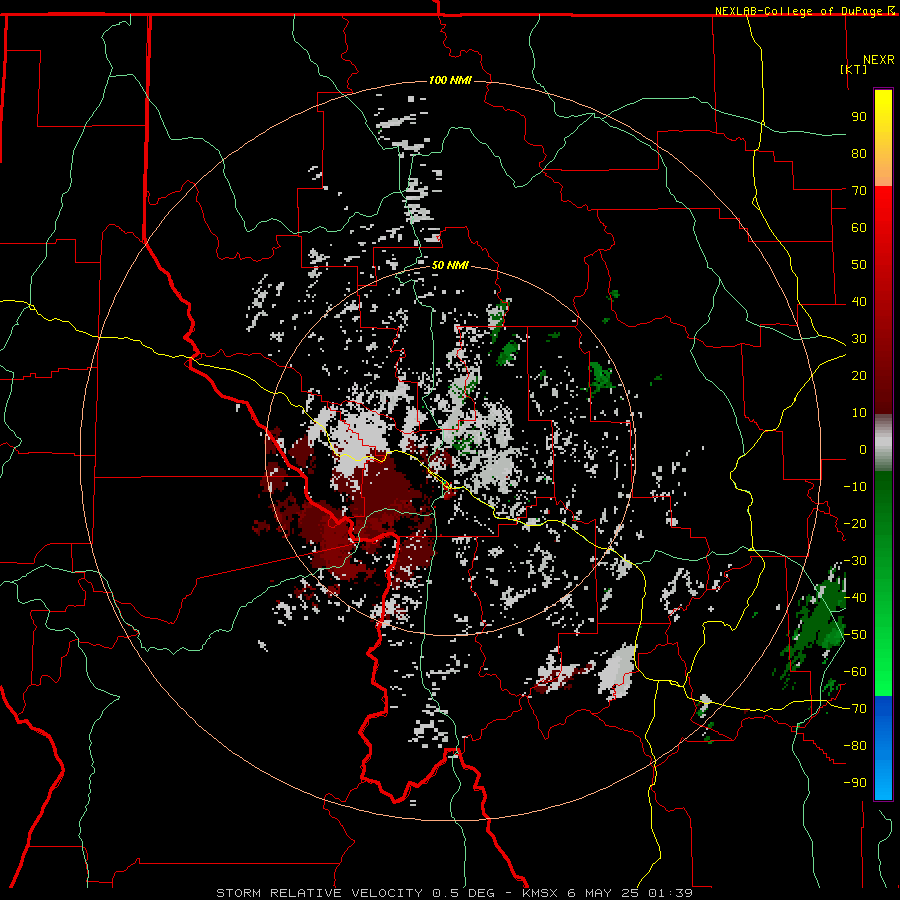Click the 50 NMI range ring label
This screenshot has width=900, height=900.
coord(450,265)
